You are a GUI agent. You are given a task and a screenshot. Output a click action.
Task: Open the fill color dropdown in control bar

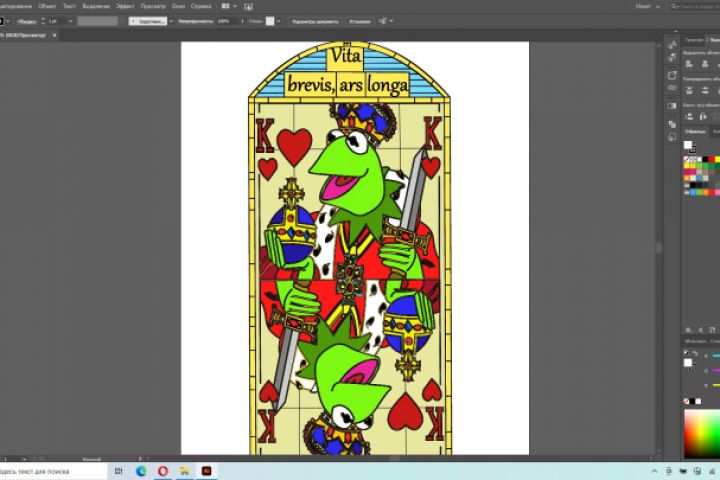point(8,21)
